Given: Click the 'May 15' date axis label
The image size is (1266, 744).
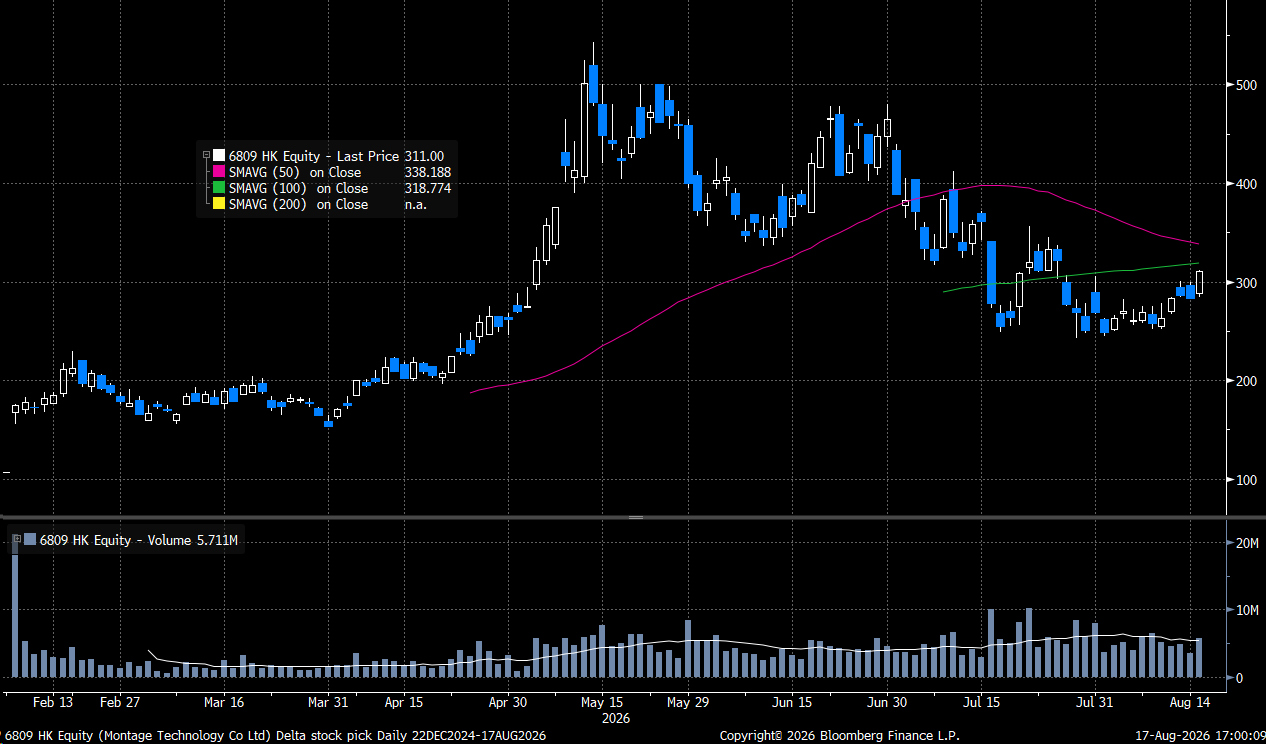Looking at the screenshot, I should 603,702.
